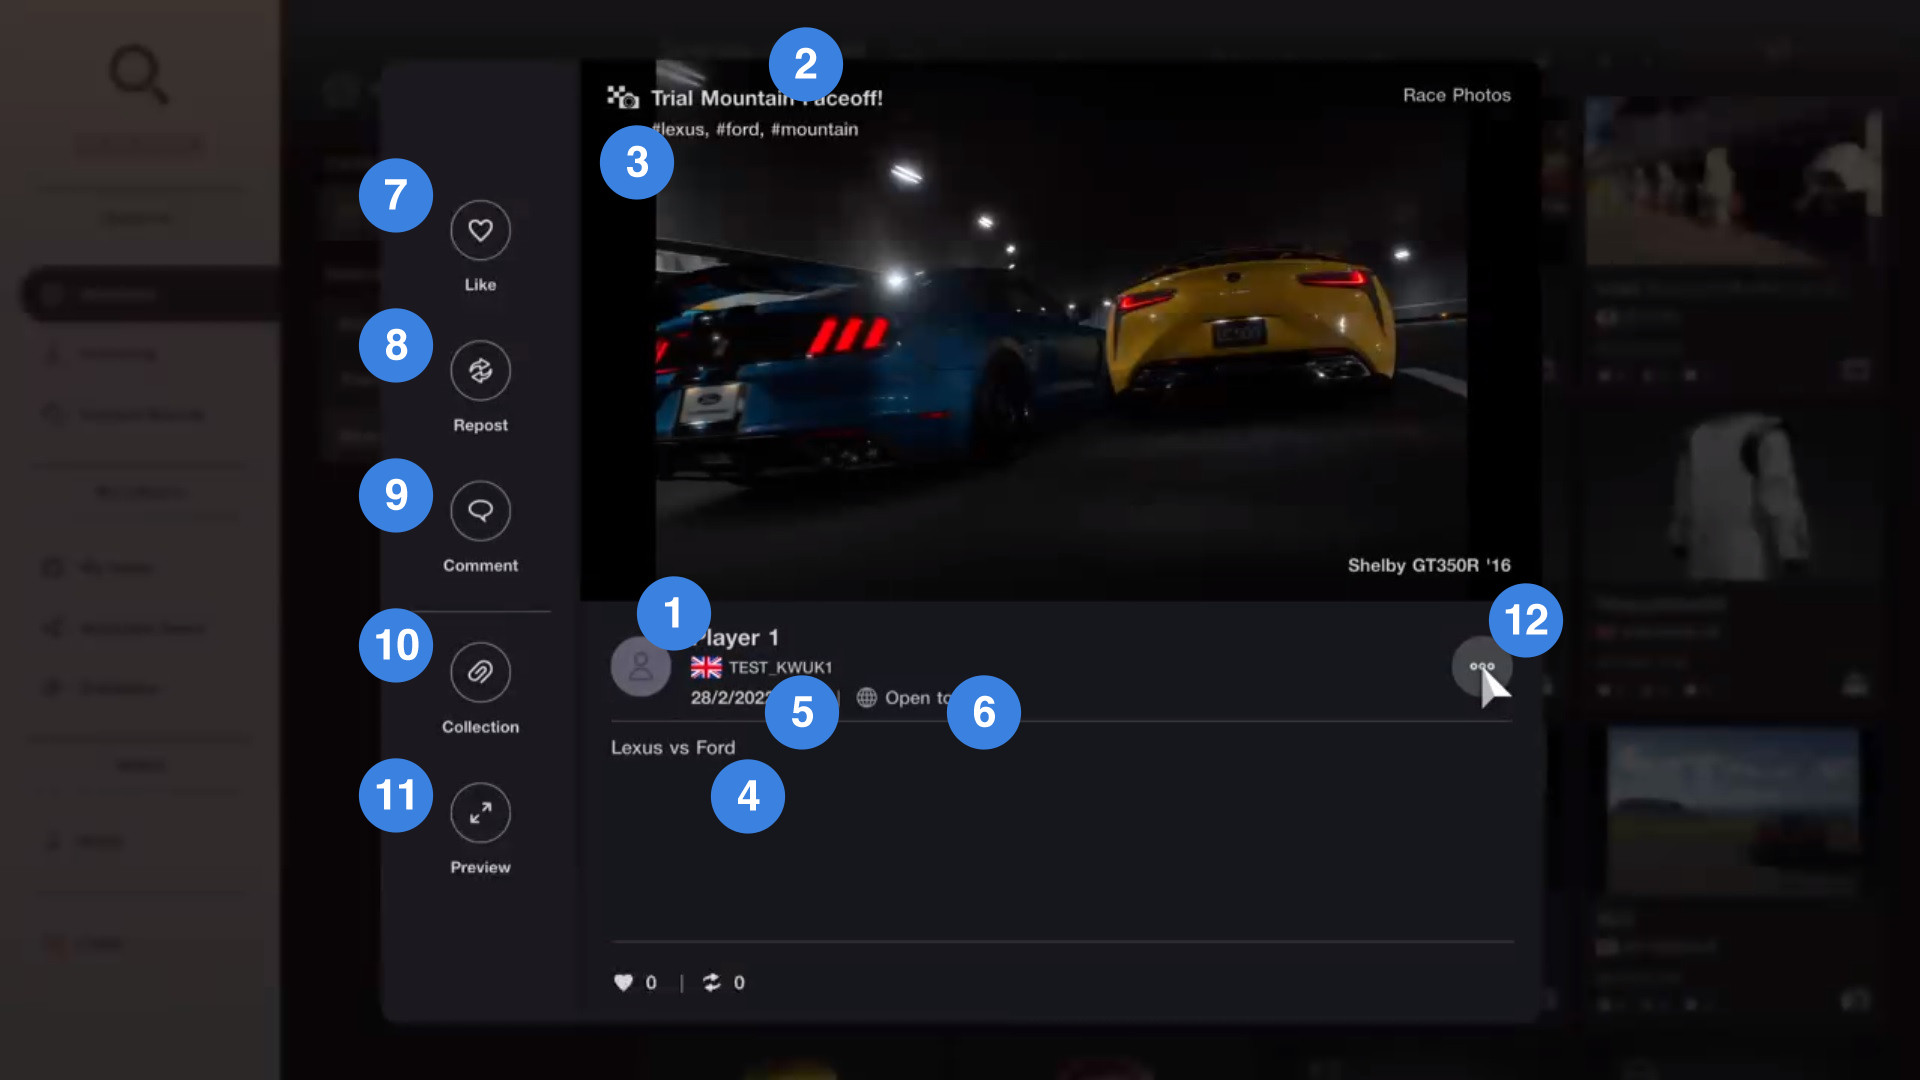Click the Shelby GT350R '16 car label
The width and height of the screenshot is (1920, 1080).
click(x=1428, y=566)
